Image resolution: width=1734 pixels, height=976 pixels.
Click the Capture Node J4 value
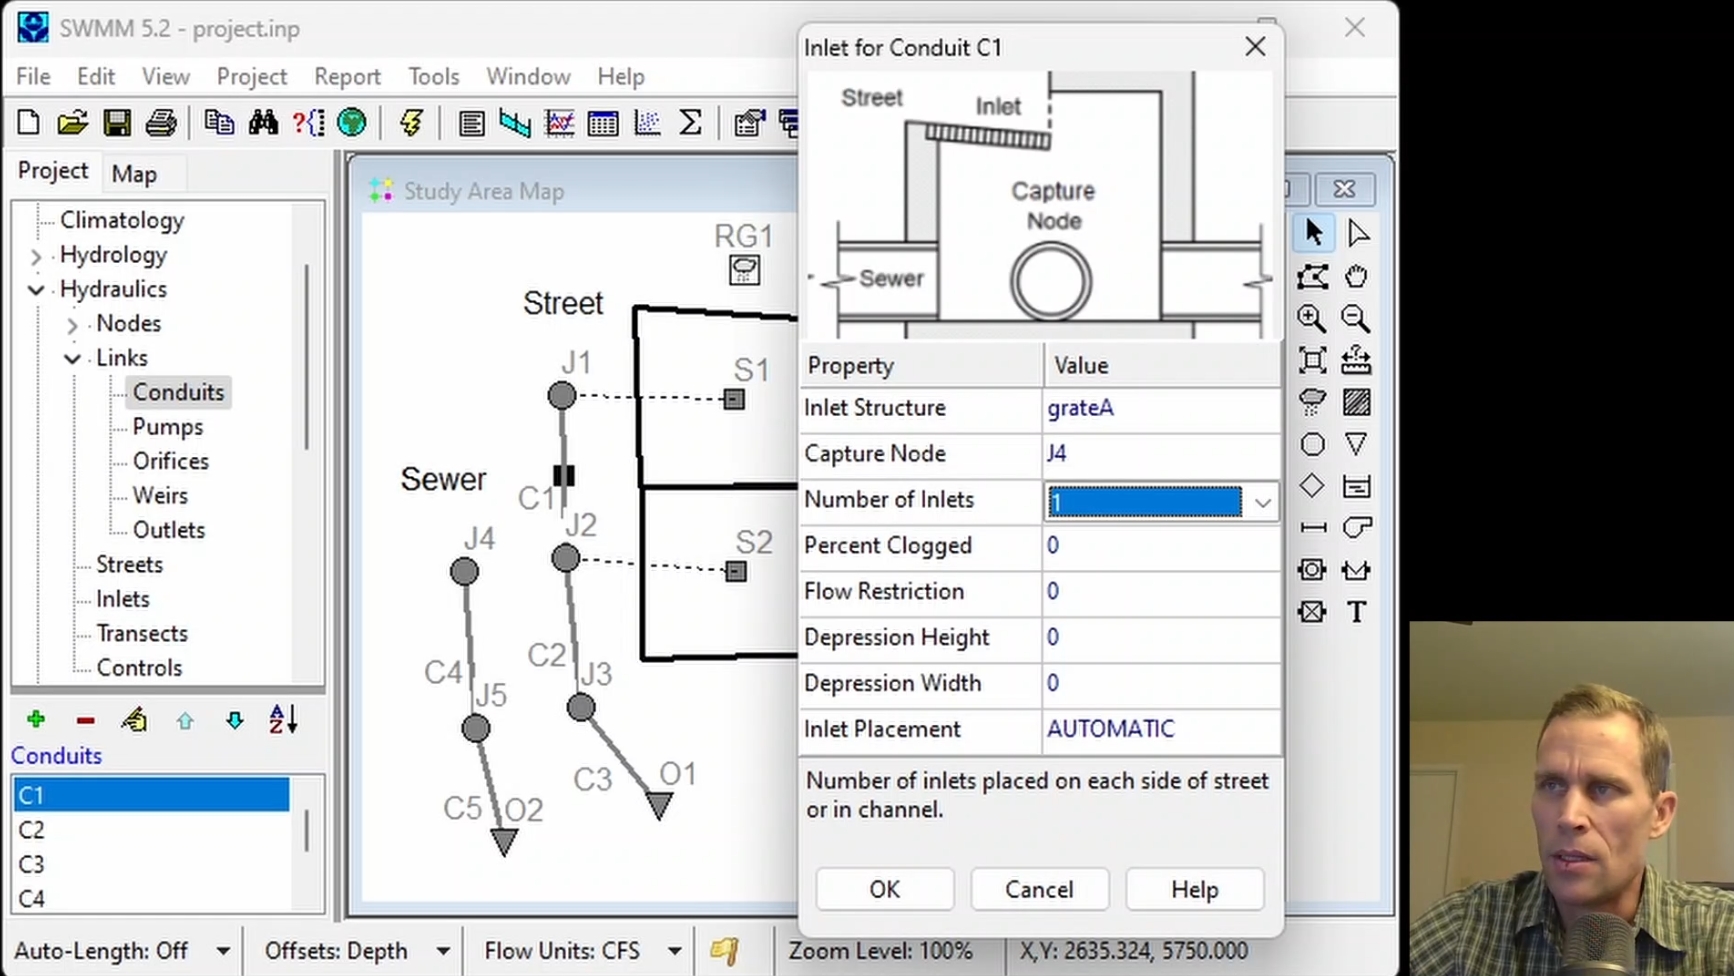pos(1160,454)
